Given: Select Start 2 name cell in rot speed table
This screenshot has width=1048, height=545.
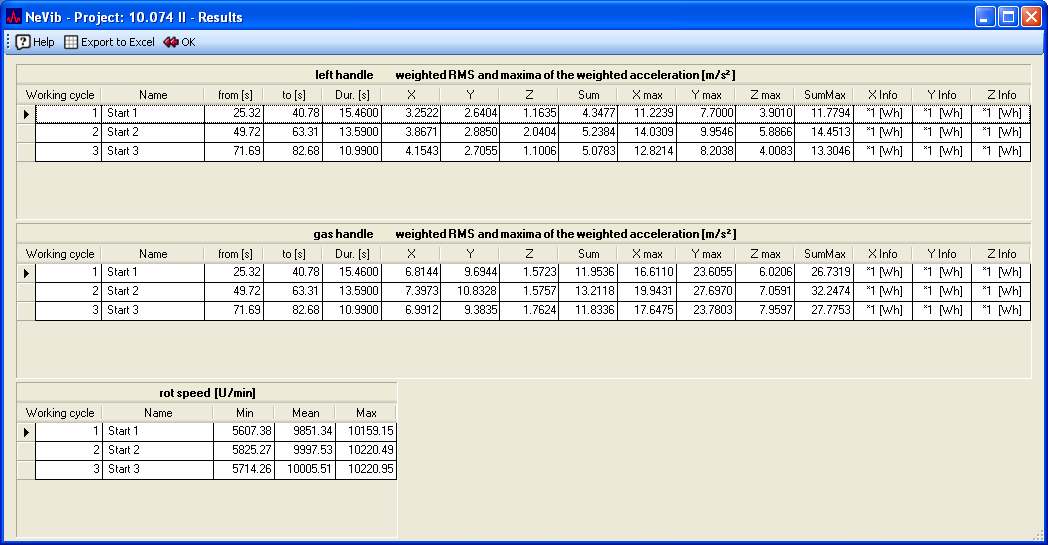Looking at the screenshot, I should click(x=157, y=450).
